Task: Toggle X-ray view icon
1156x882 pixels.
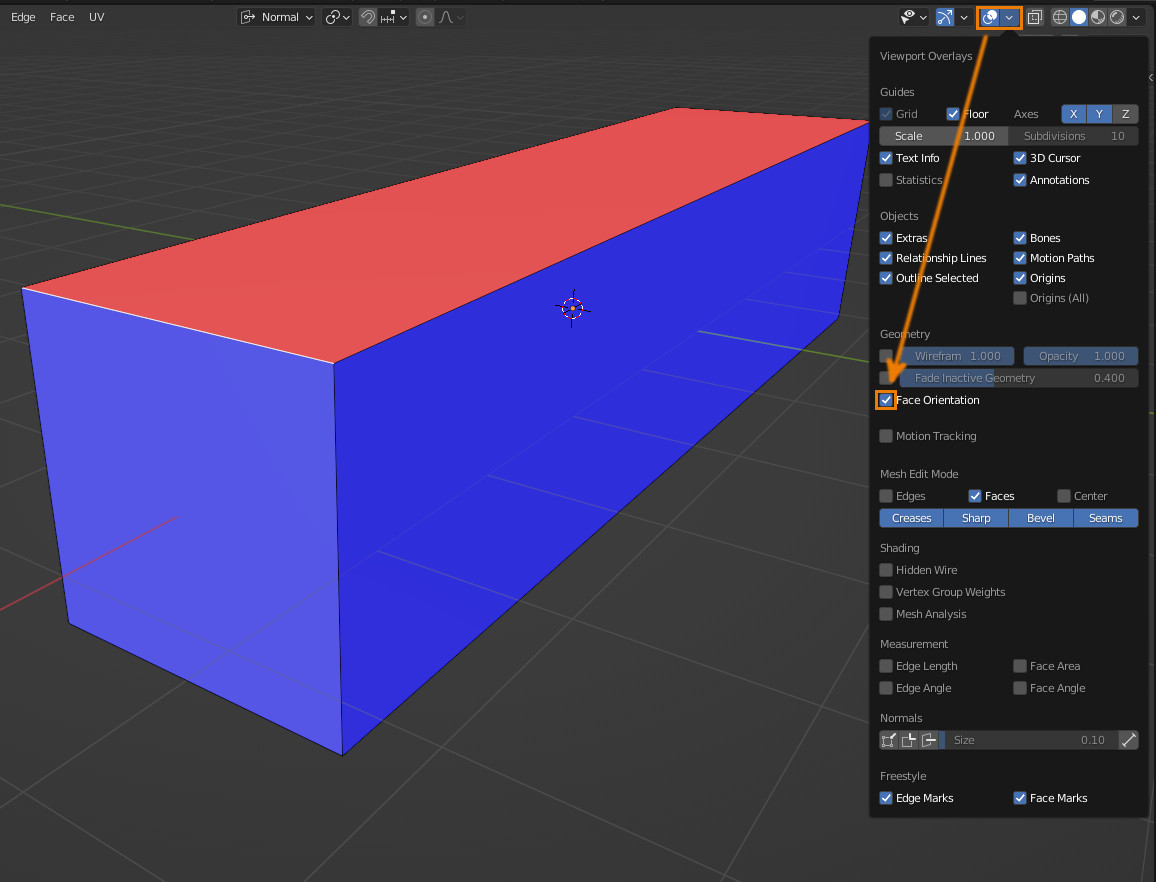Action: point(1035,17)
